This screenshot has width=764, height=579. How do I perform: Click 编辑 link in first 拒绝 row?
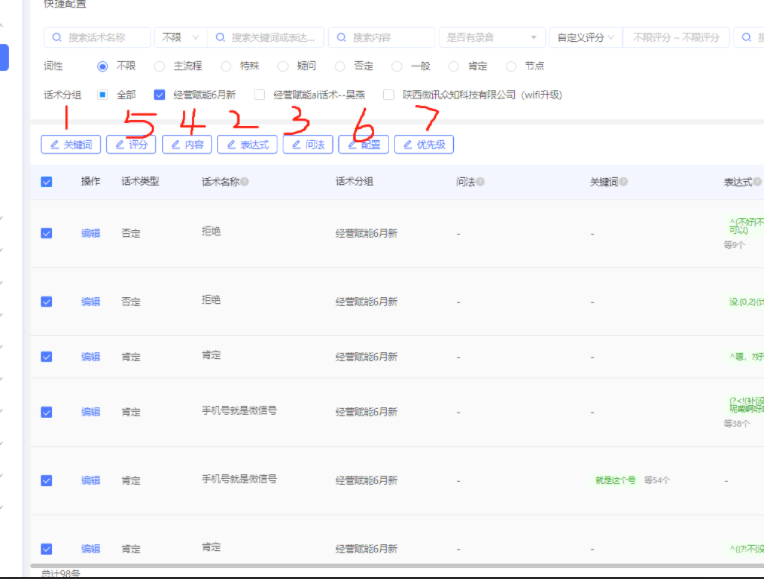pos(90,233)
